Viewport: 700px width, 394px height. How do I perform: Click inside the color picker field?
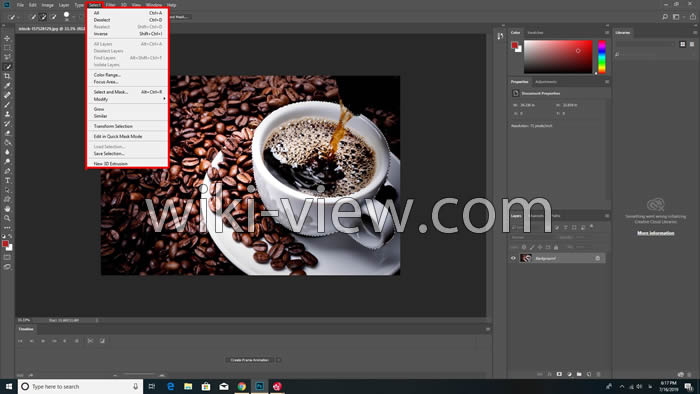pyautogui.click(x=558, y=57)
